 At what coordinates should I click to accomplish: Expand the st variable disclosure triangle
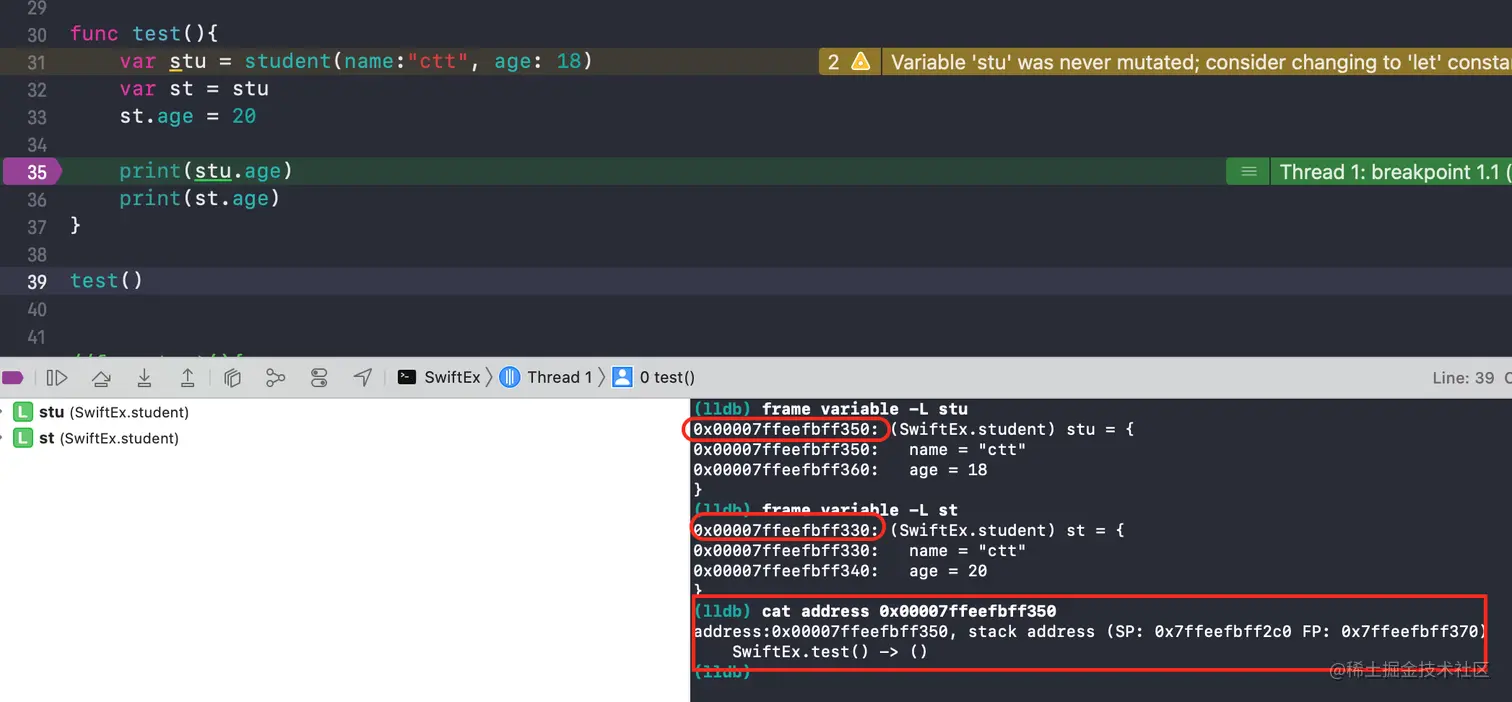pyautogui.click(x=3, y=438)
